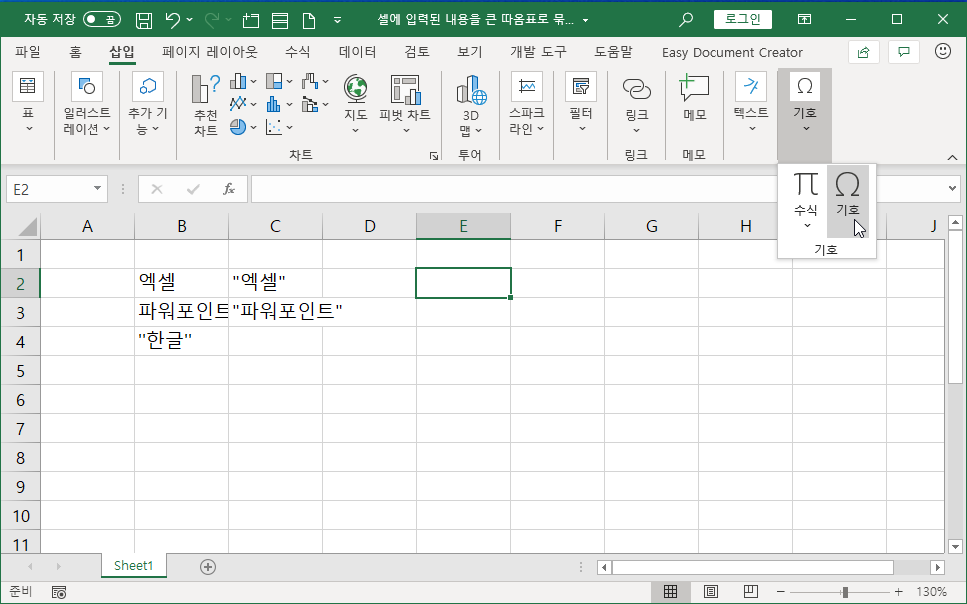Click the fx Insert Function button

[x=229, y=189]
